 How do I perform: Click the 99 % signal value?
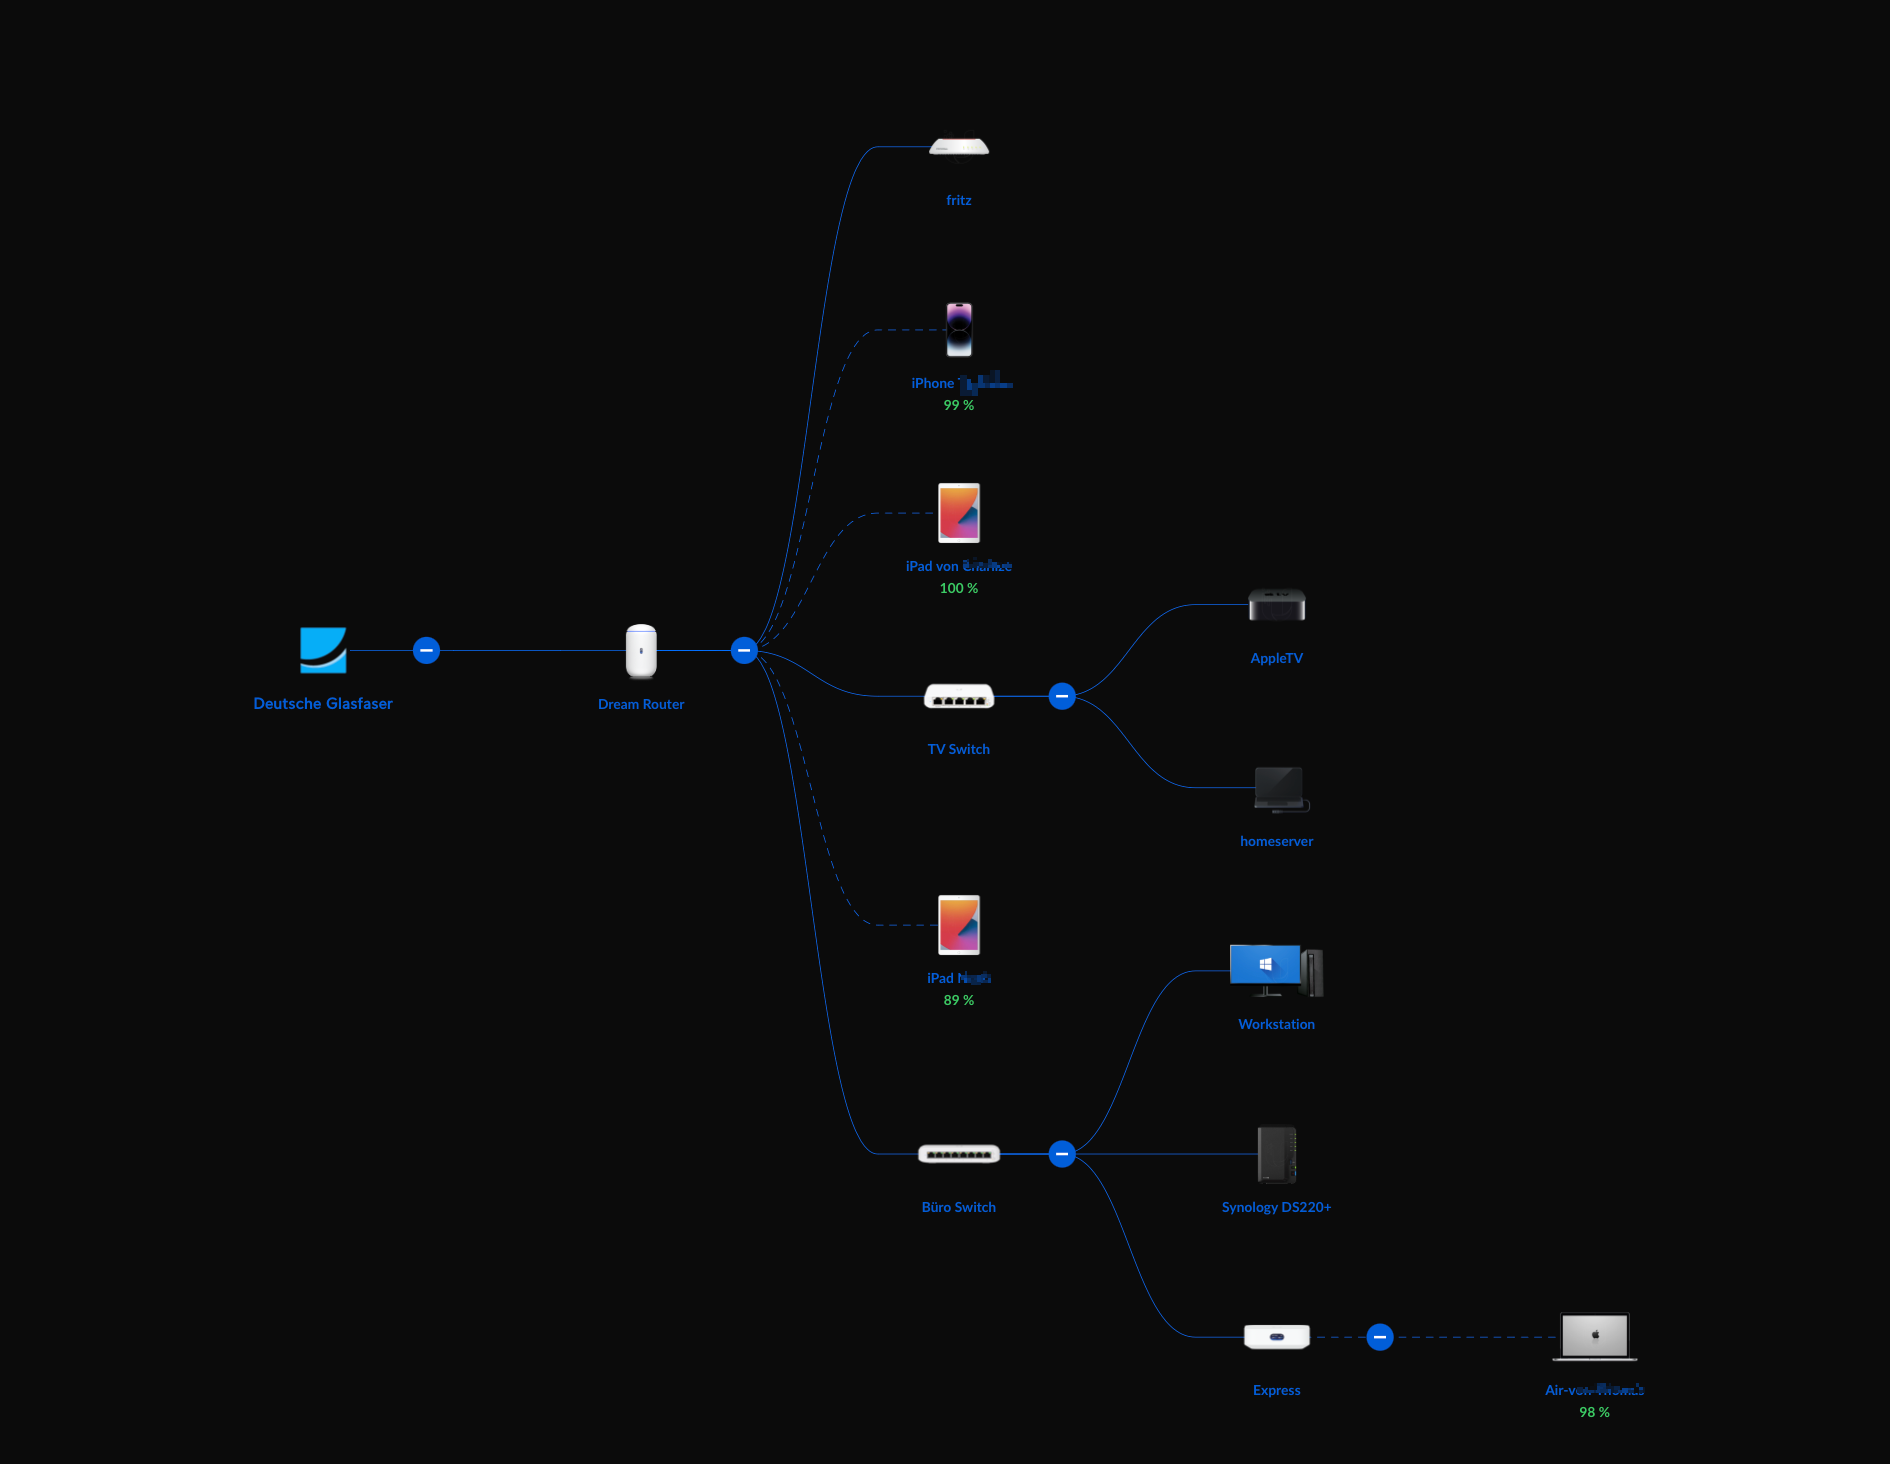click(959, 405)
